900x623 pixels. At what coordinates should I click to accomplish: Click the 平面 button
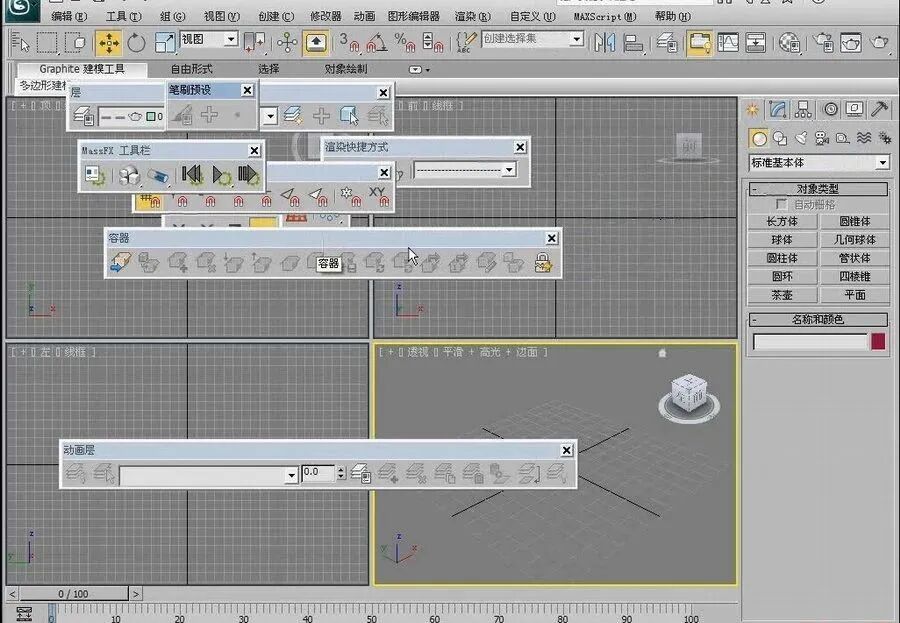[855, 295]
